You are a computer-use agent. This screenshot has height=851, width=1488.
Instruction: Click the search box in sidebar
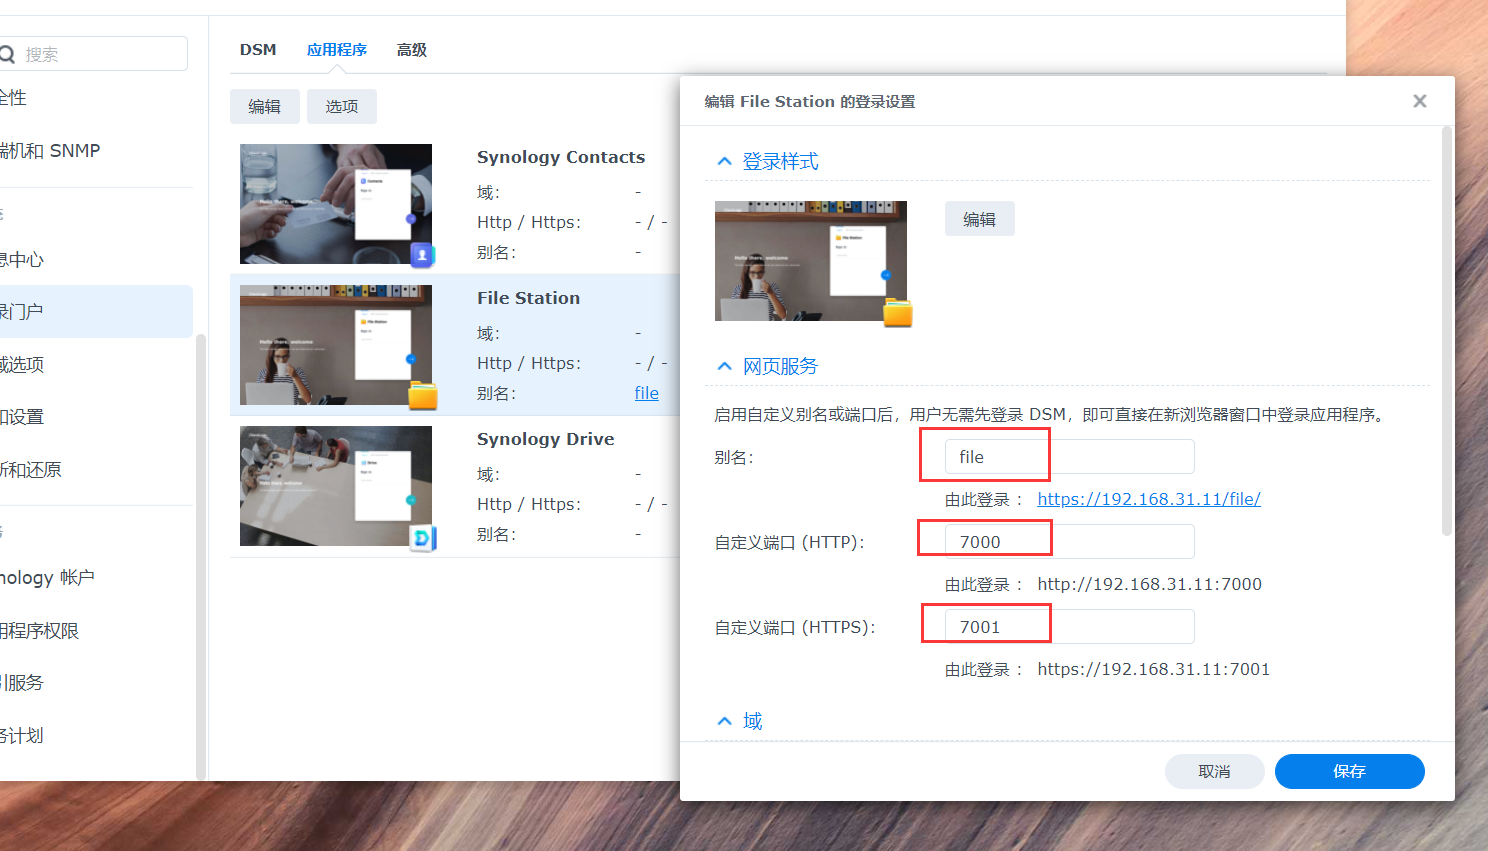95,54
